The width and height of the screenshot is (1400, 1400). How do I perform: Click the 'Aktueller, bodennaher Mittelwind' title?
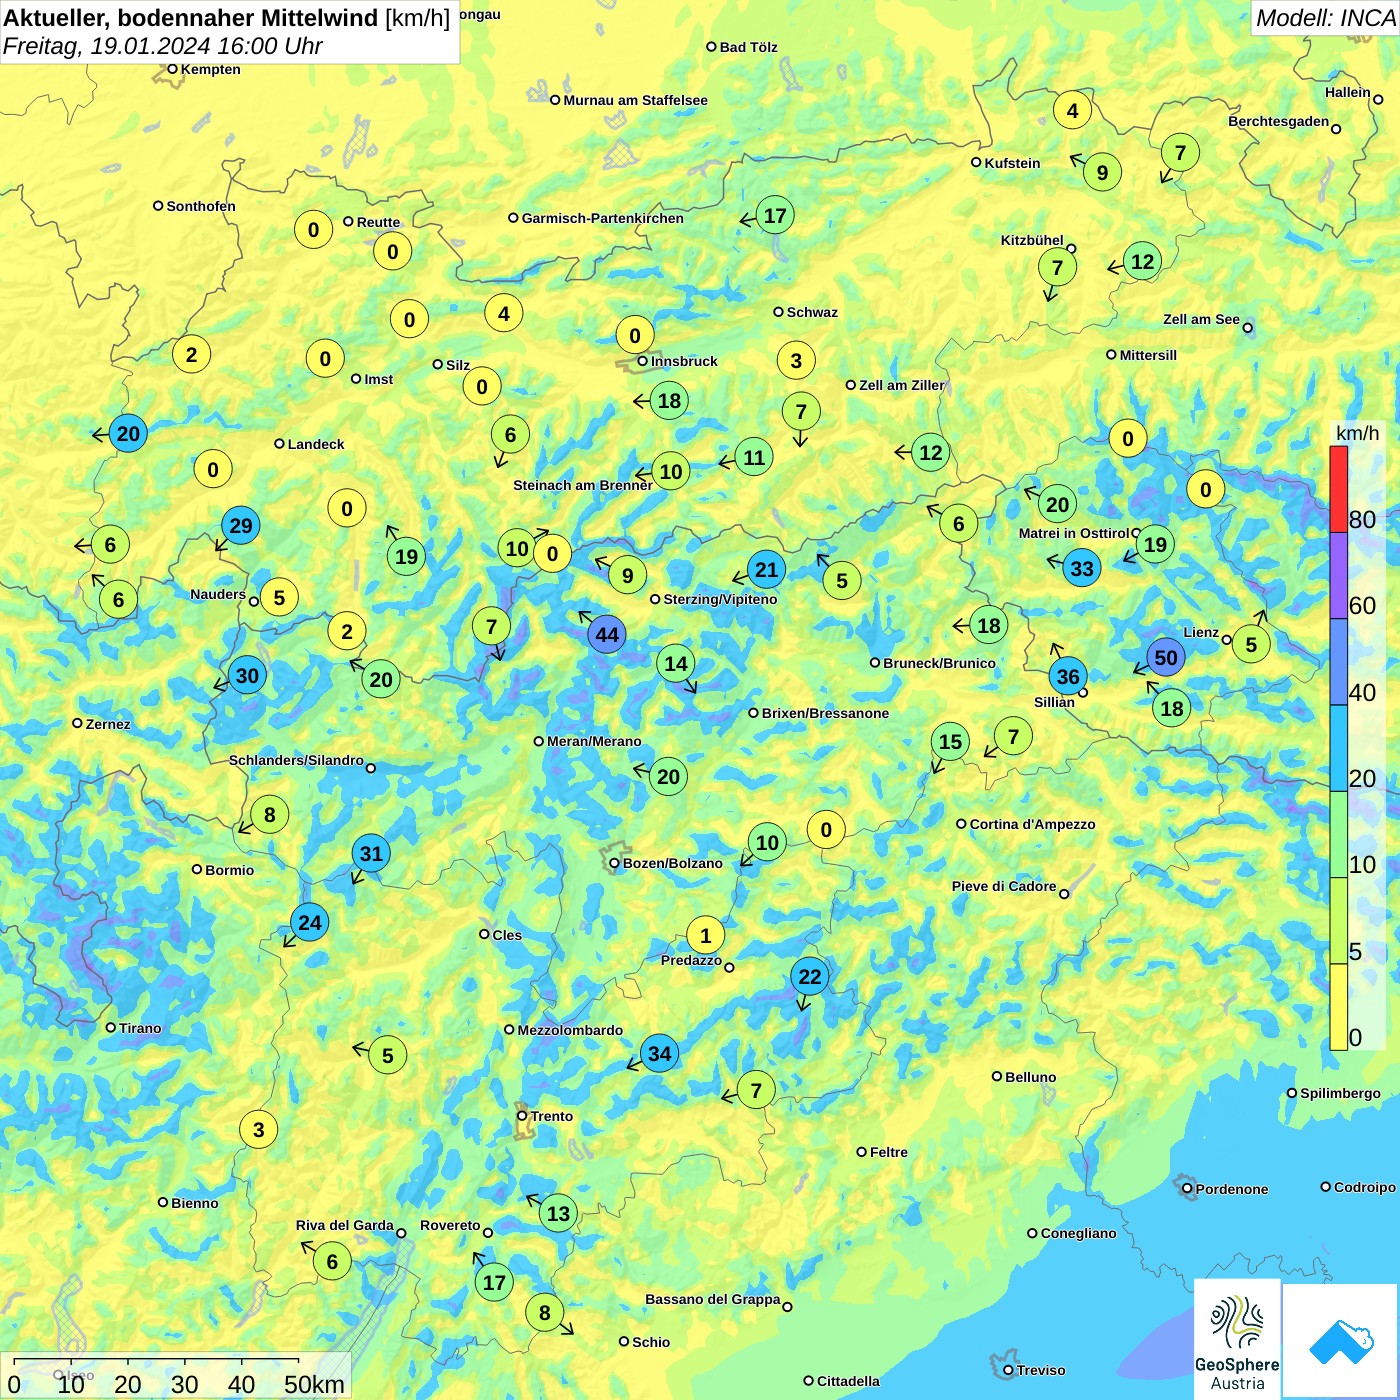coord(191,18)
